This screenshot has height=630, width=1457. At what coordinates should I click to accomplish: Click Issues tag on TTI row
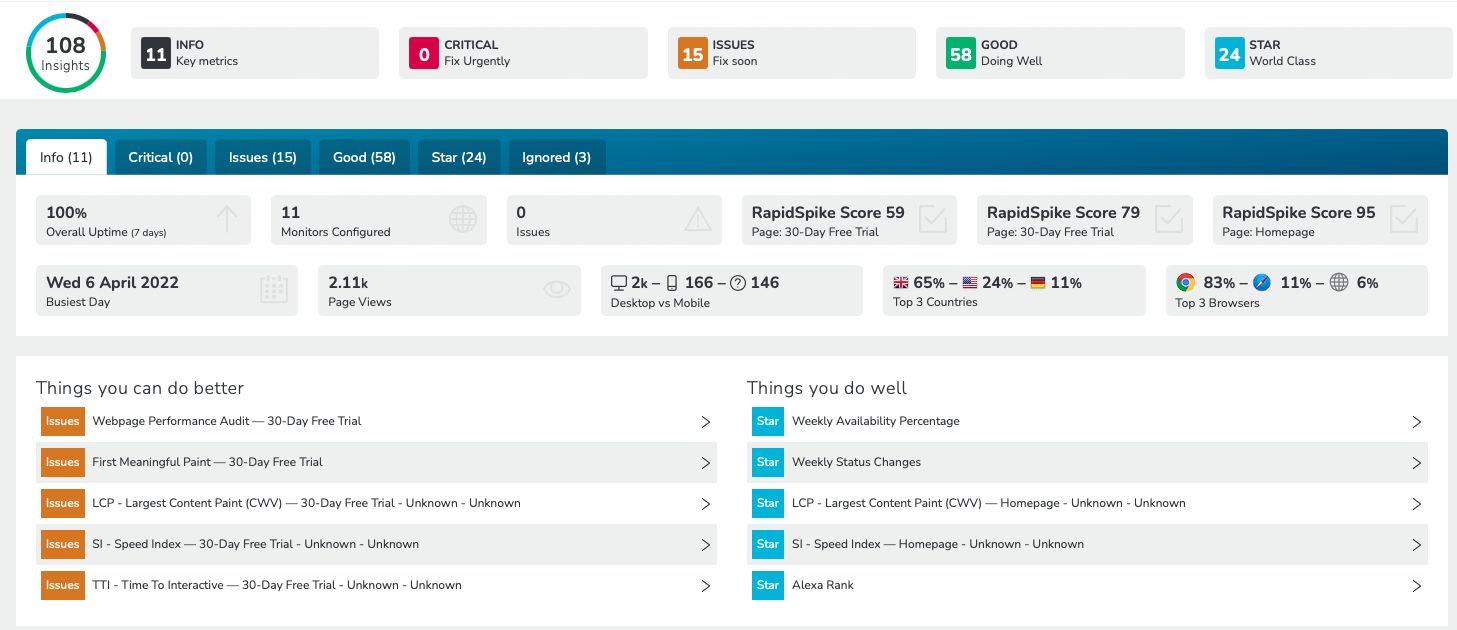63,586
